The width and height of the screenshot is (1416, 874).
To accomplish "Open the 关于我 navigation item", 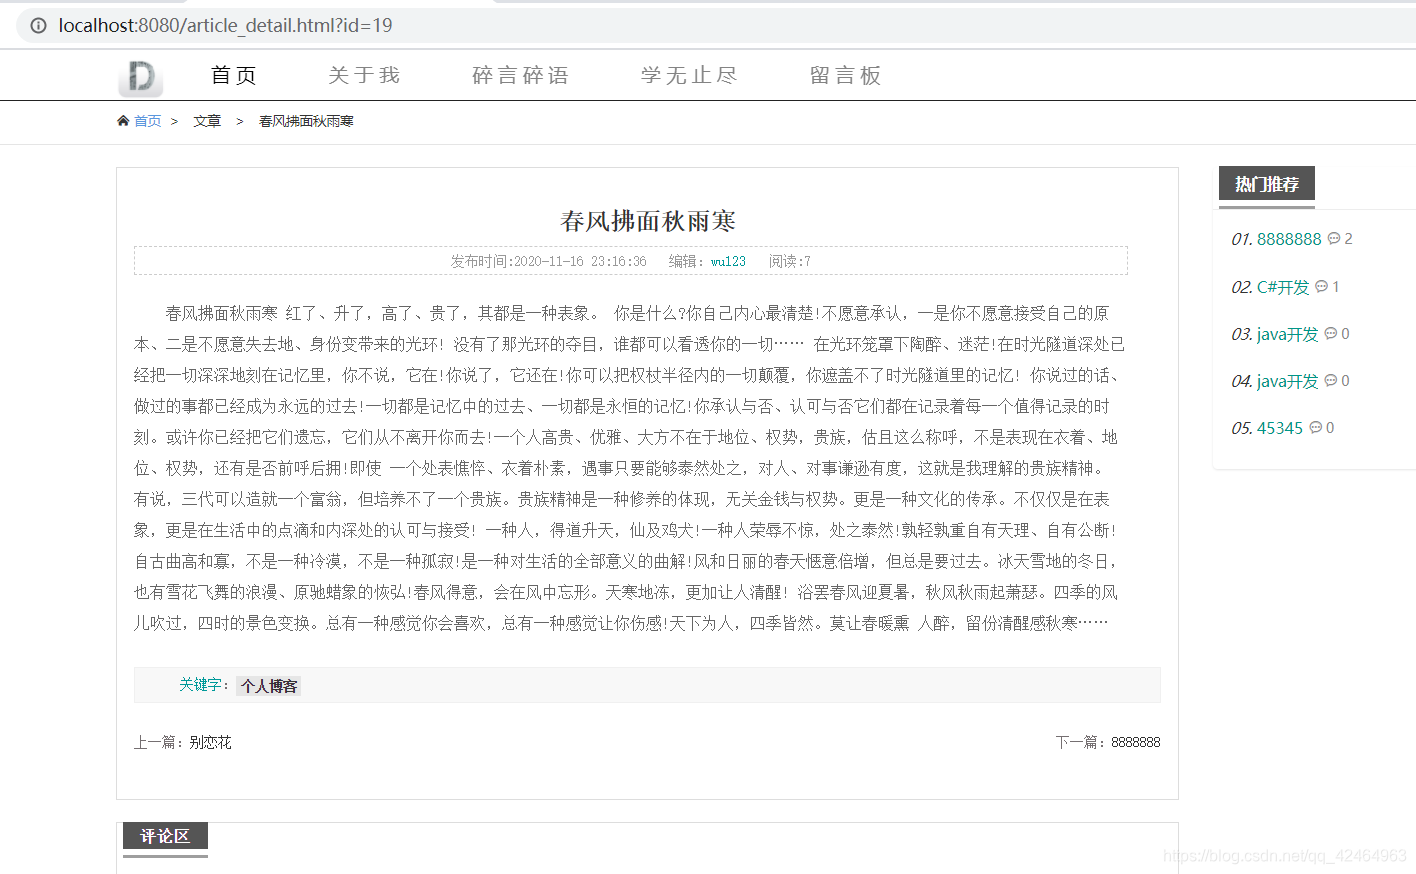I will point(362,74).
